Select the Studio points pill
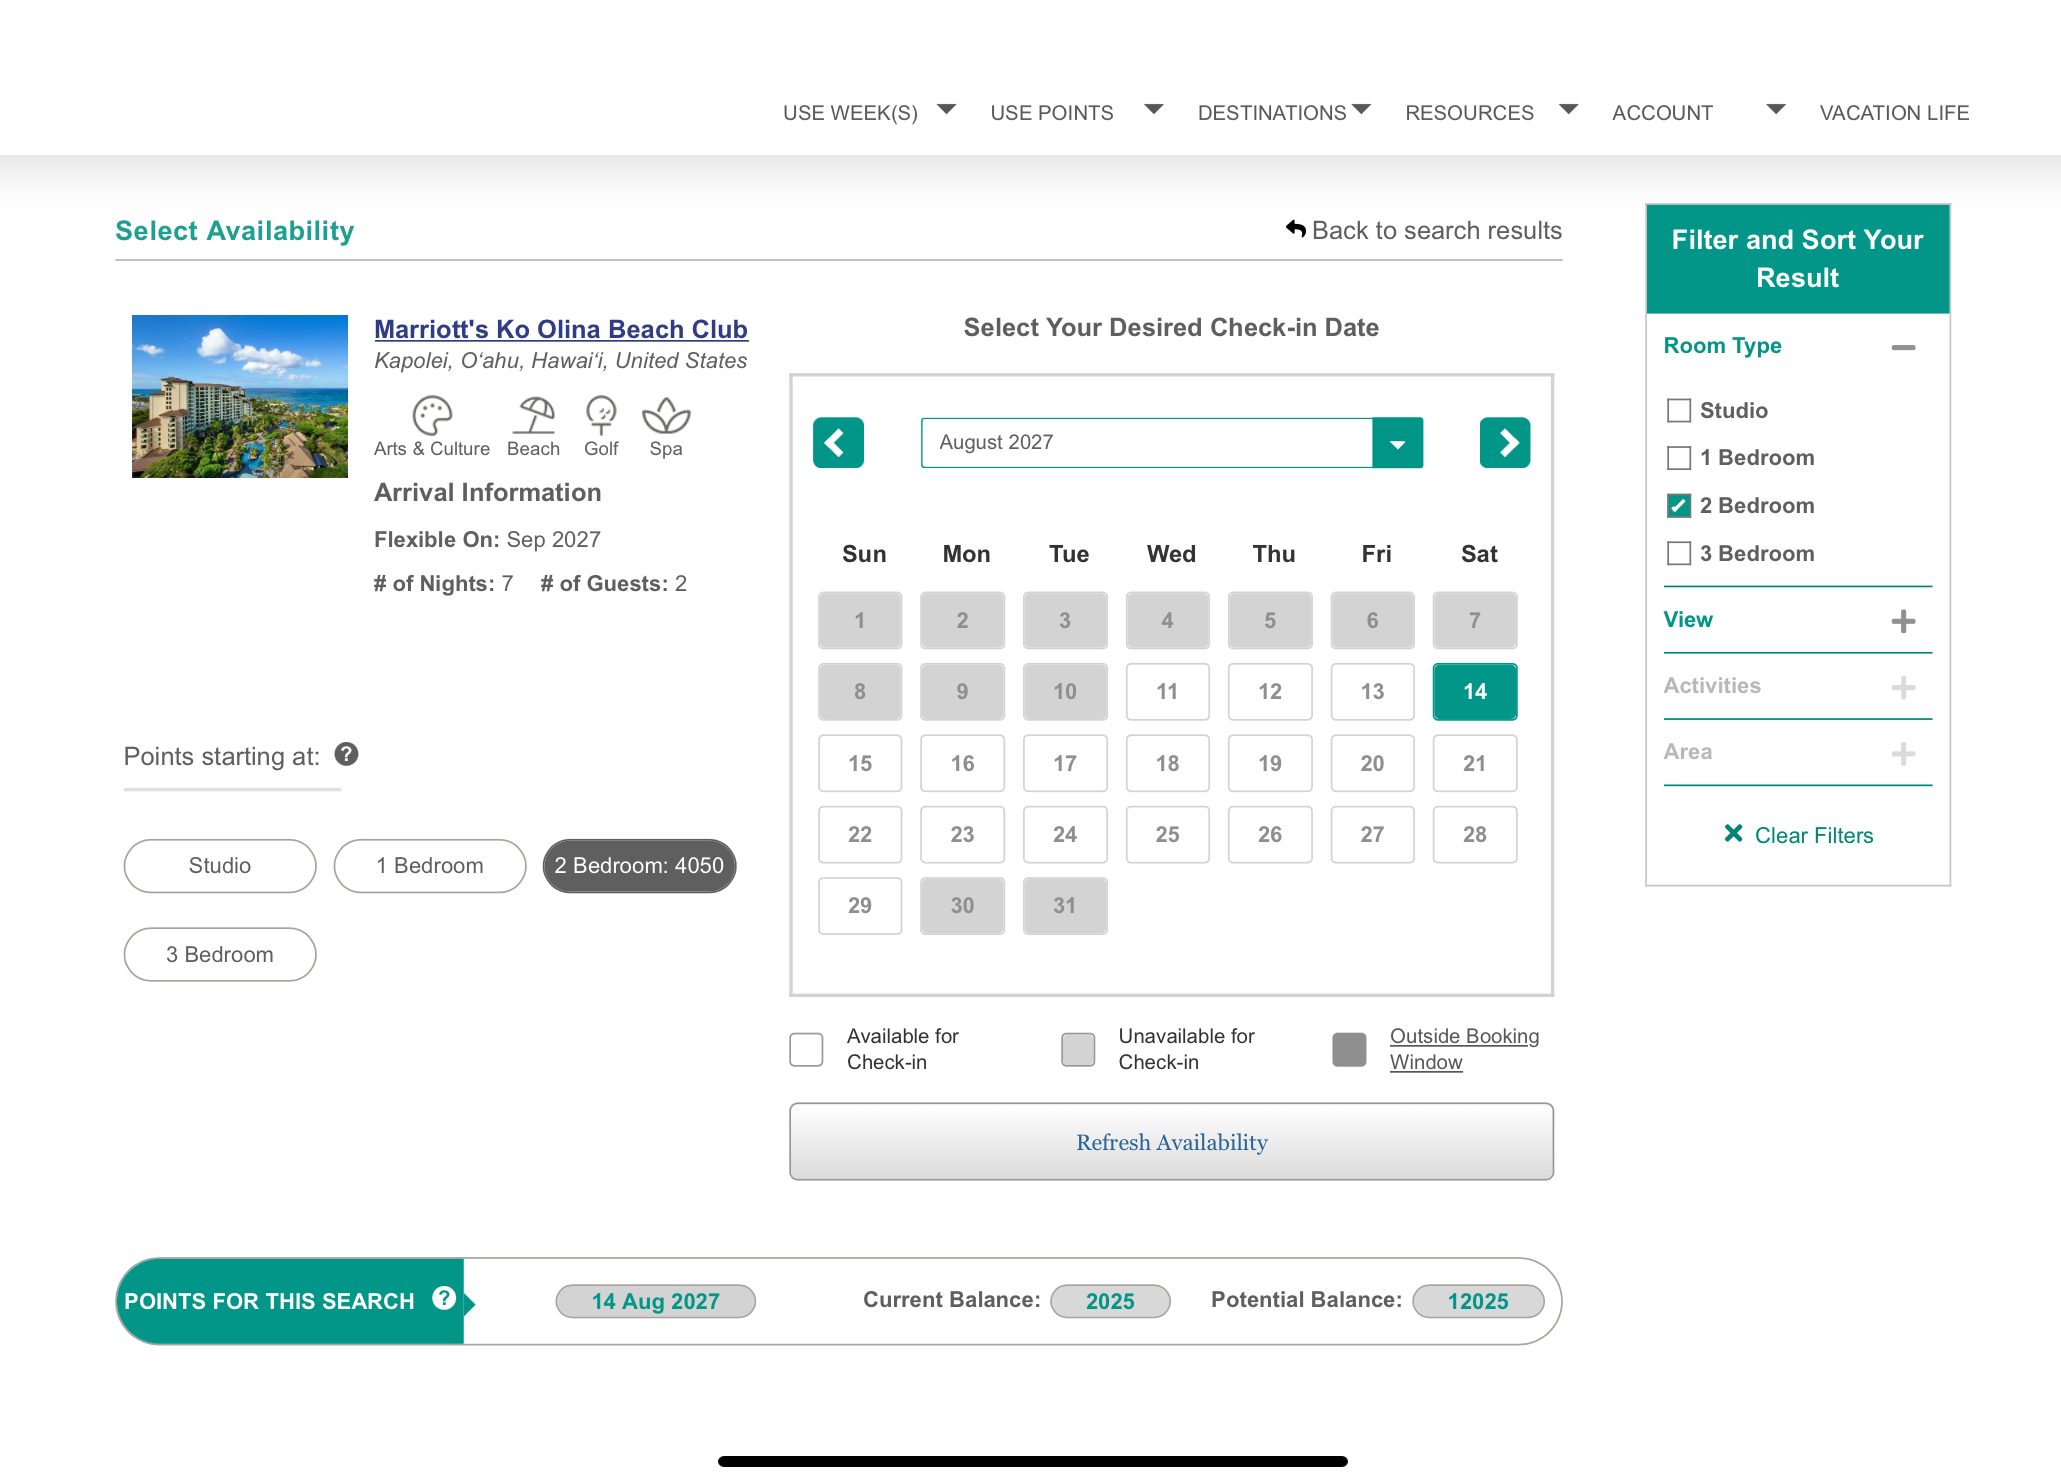Viewport: 2061px width, 1482px height. click(220, 866)
